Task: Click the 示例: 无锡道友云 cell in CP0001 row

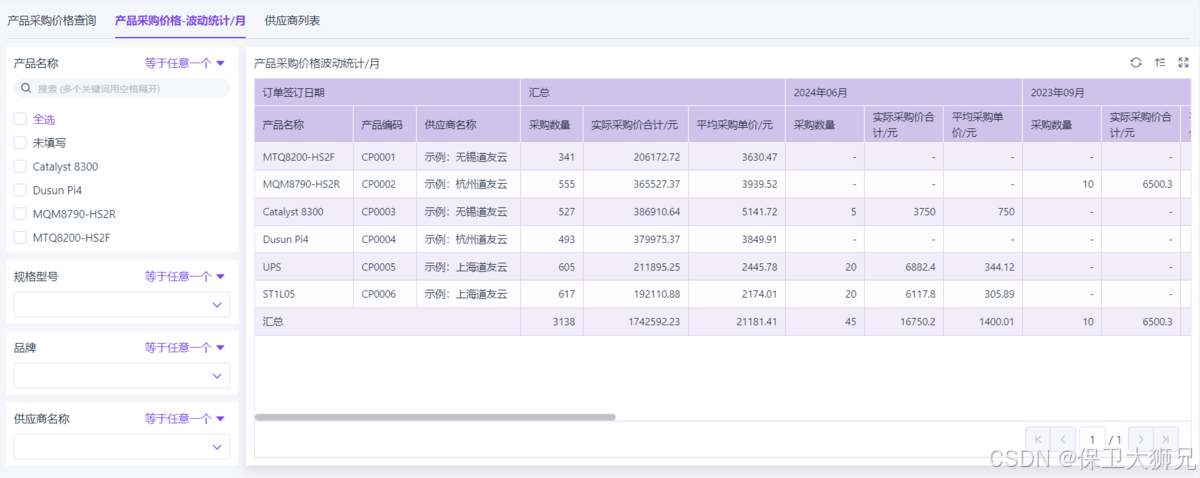Action: 469,157
